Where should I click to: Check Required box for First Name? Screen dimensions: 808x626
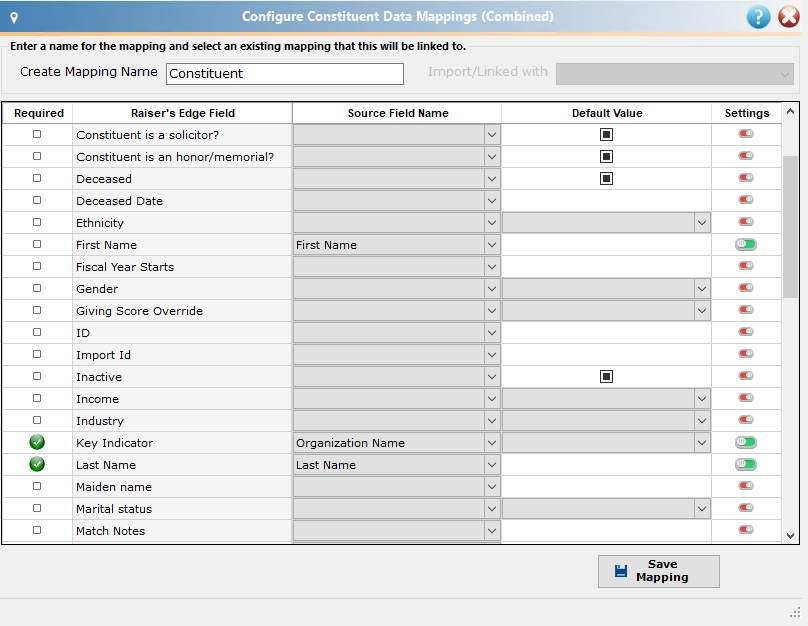coord(37,244)
